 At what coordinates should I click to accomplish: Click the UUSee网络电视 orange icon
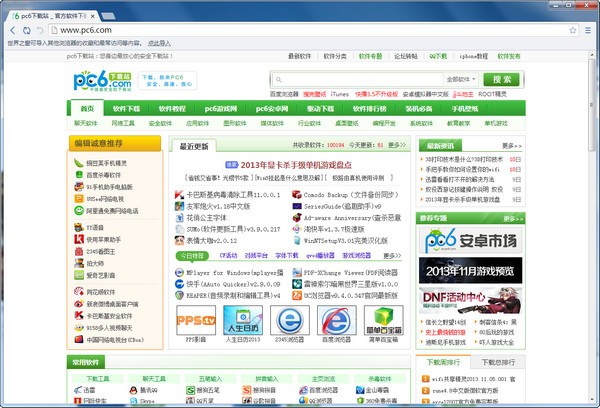[x=79, y=199]
